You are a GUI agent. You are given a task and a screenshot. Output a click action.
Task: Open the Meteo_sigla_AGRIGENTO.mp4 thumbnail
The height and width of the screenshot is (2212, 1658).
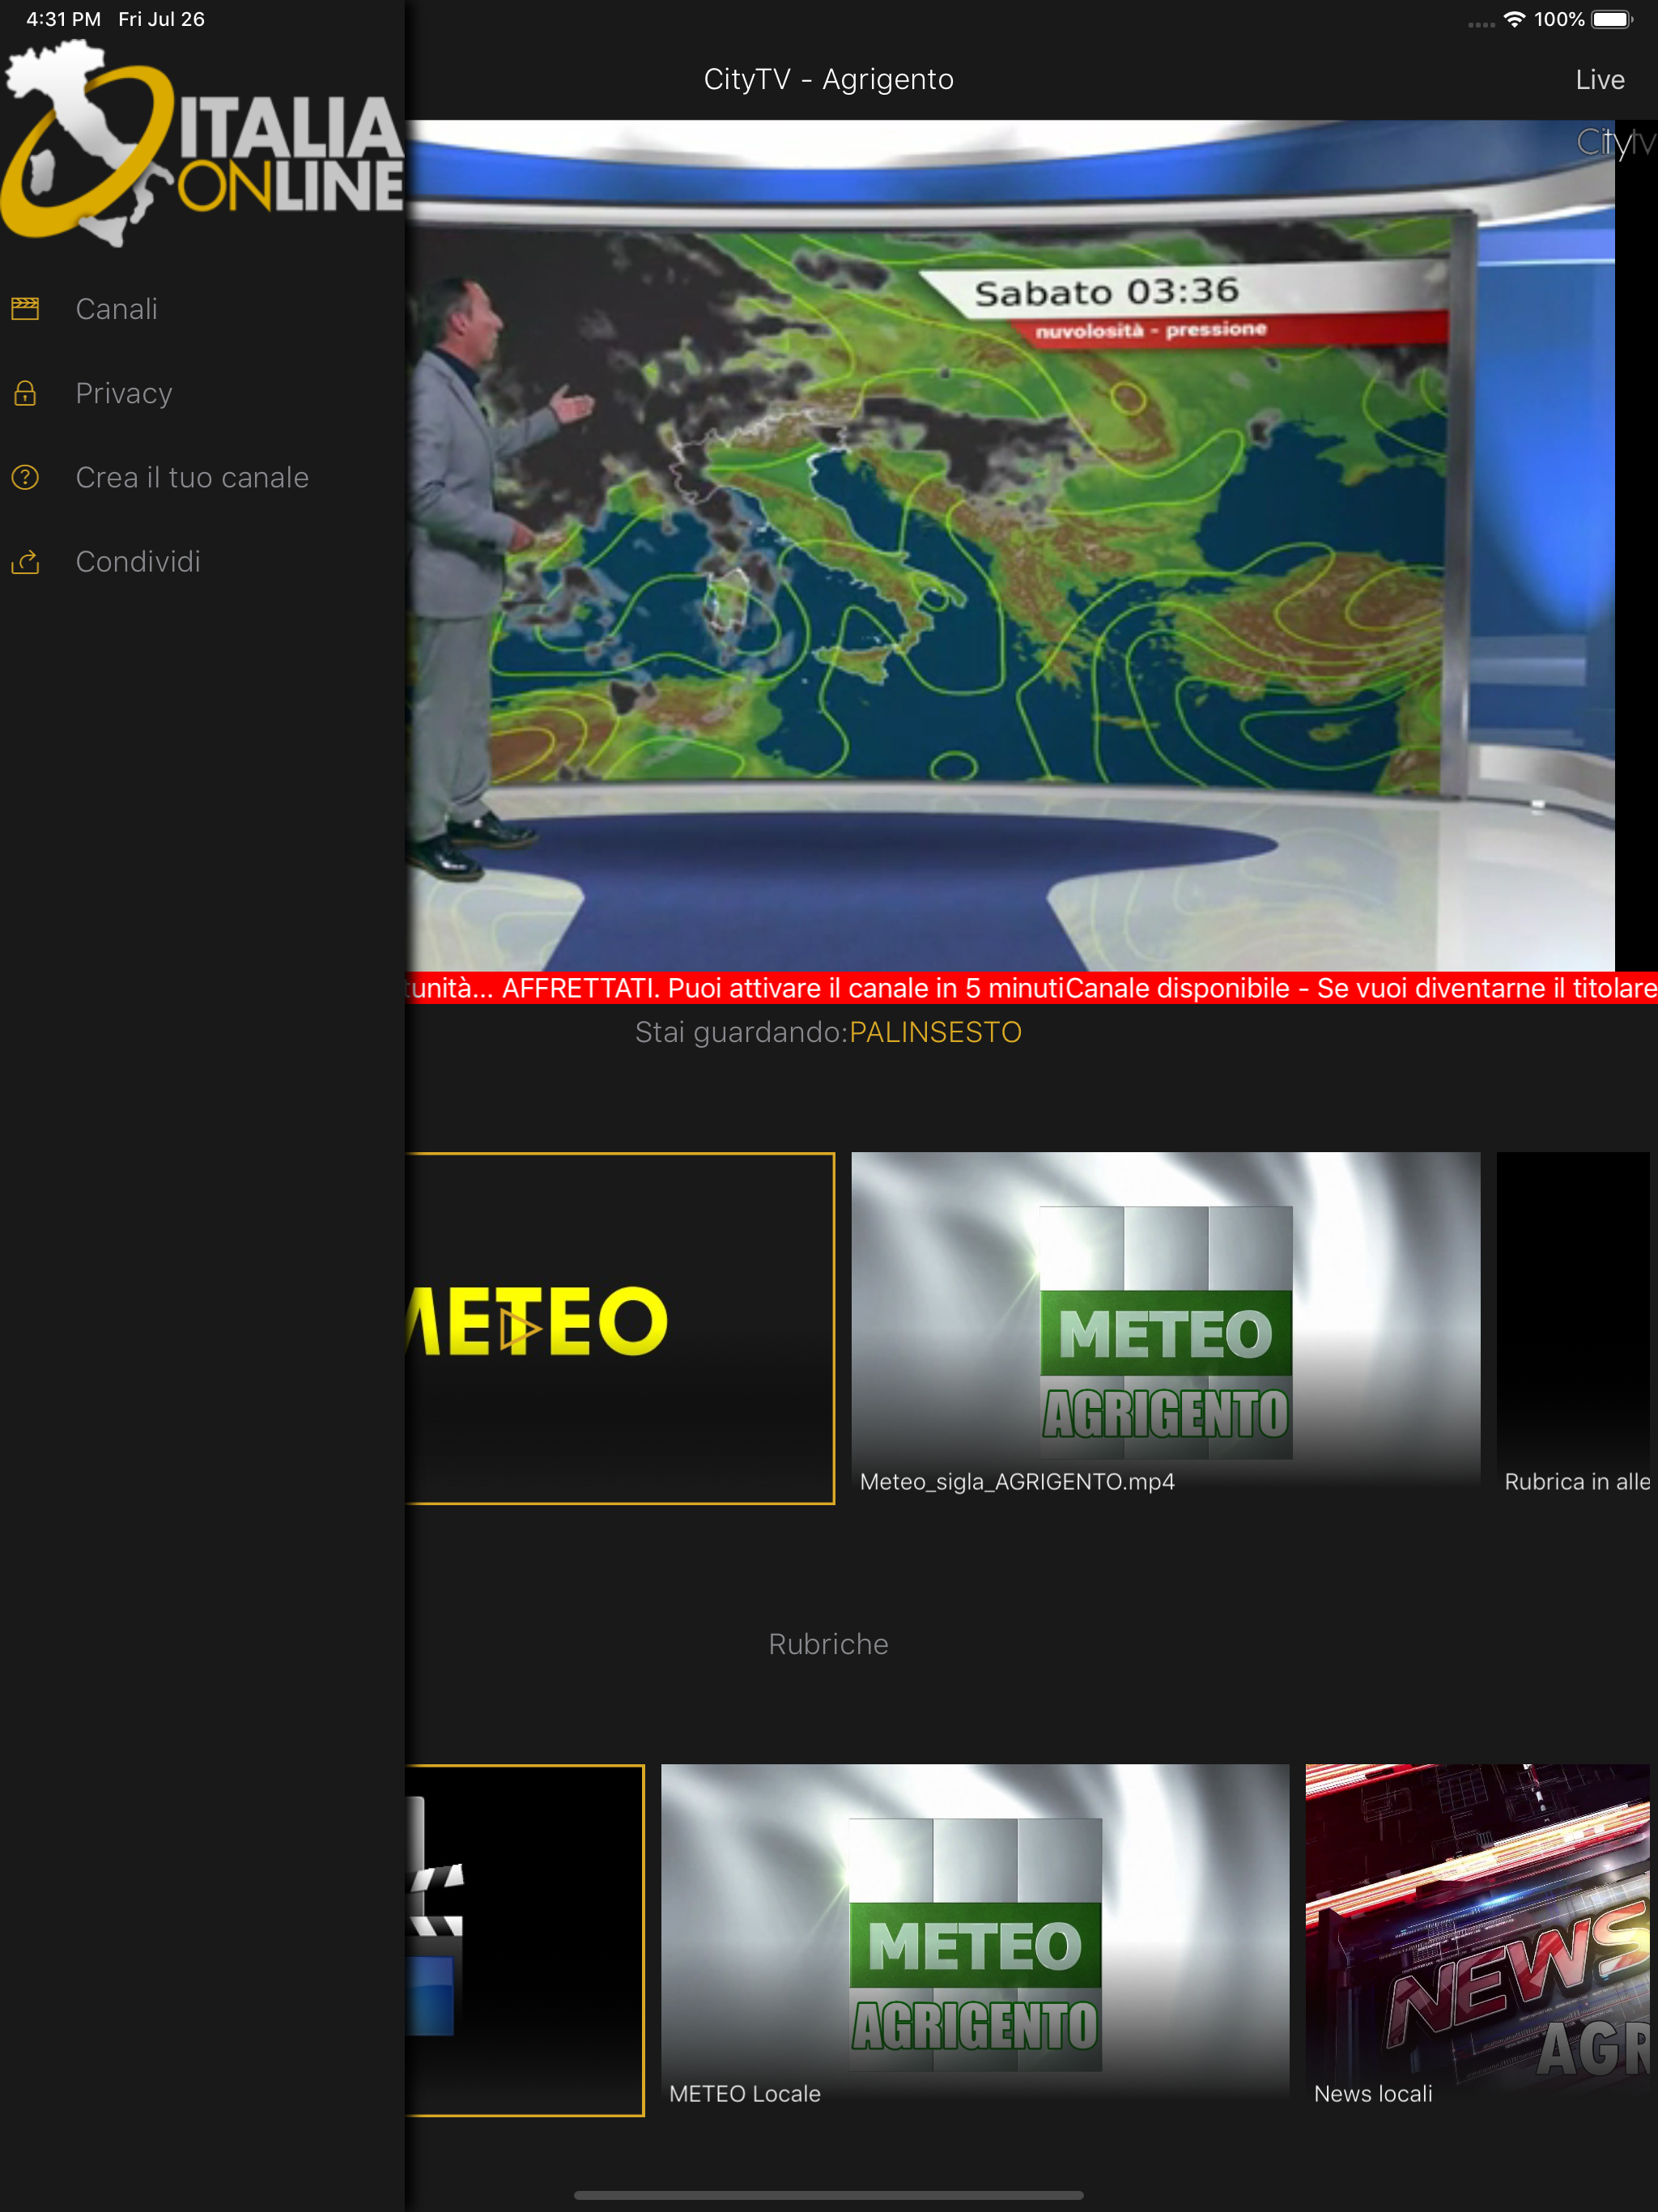tap(1165, 1326)
